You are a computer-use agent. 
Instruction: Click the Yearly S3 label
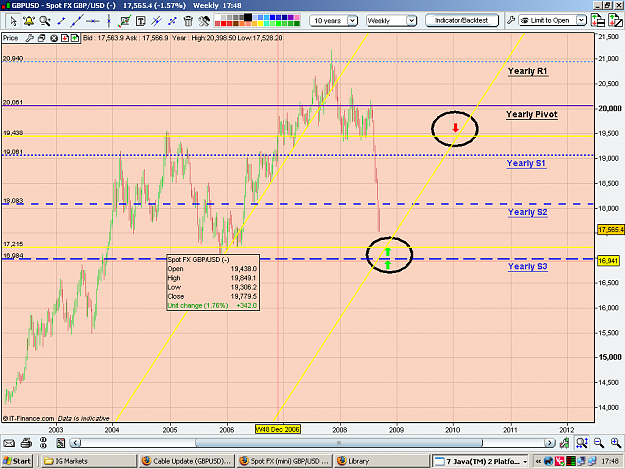coord(527,267)
